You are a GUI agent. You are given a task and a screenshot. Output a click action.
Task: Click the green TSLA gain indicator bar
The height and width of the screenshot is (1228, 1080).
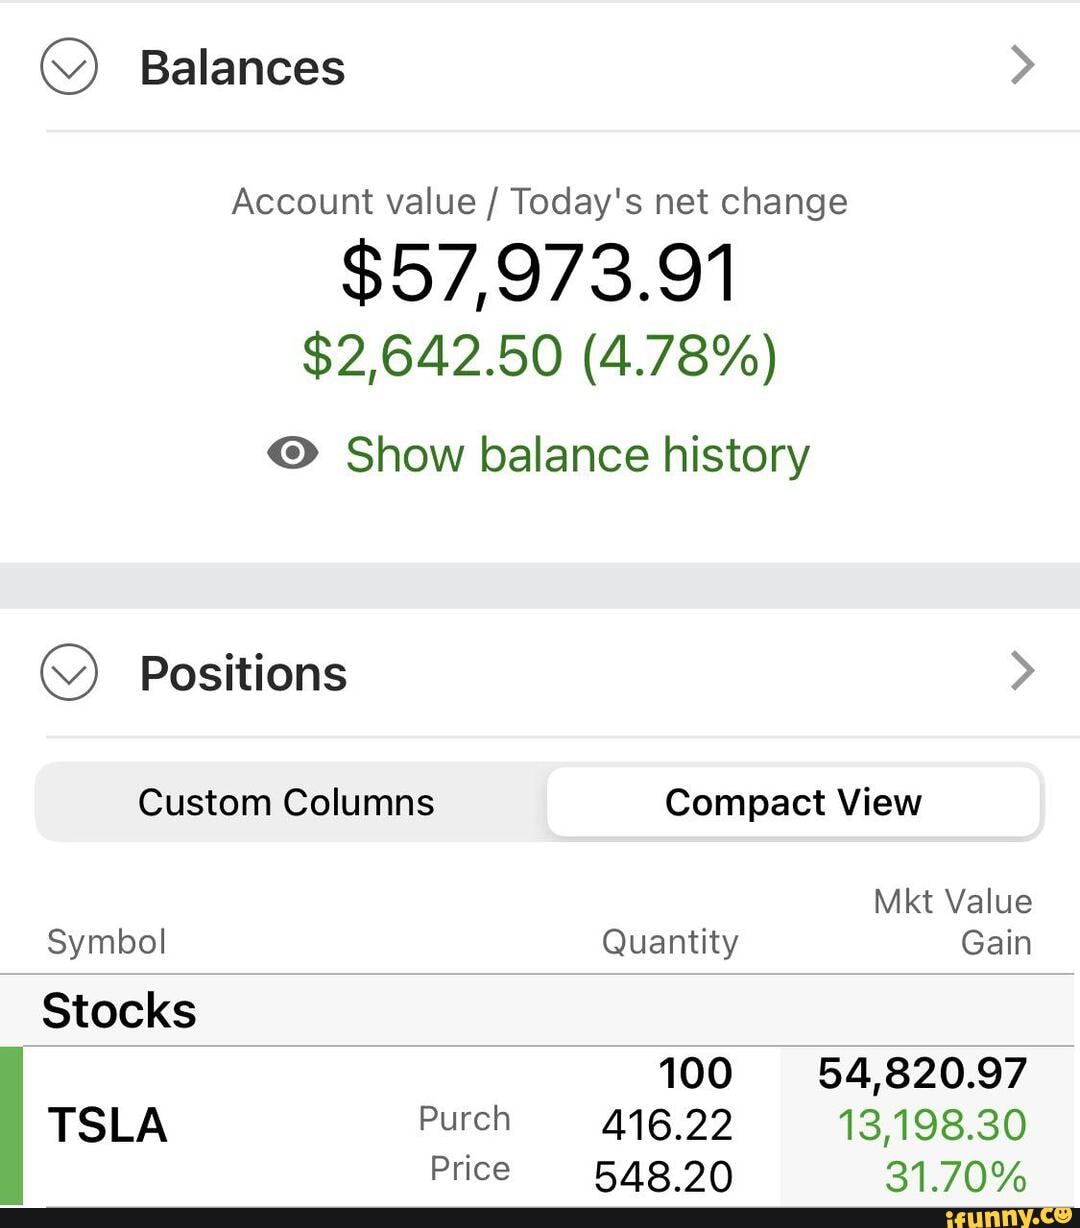pyautogui.click(x=11, y=1125)
